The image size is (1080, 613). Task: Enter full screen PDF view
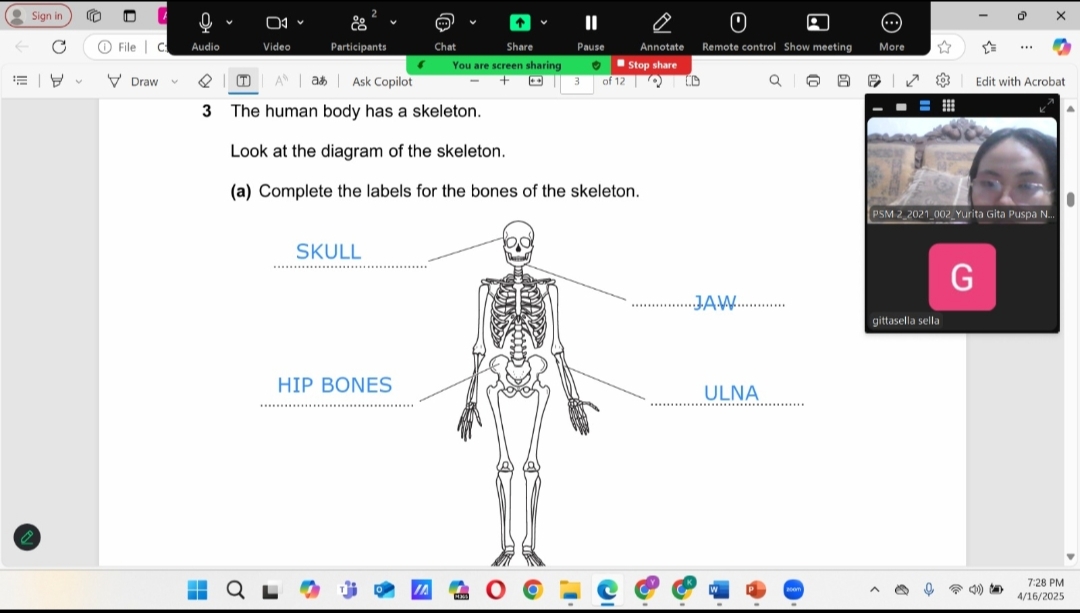(x=913, y=81)
